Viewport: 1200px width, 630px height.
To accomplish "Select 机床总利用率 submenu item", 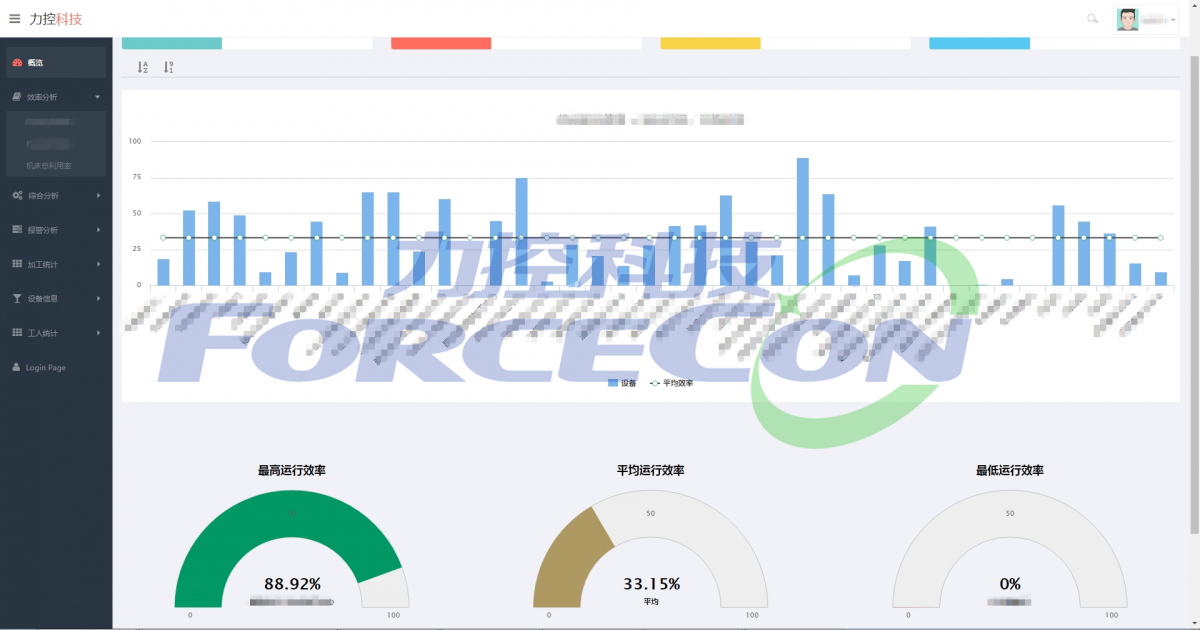I will [49, 165].
